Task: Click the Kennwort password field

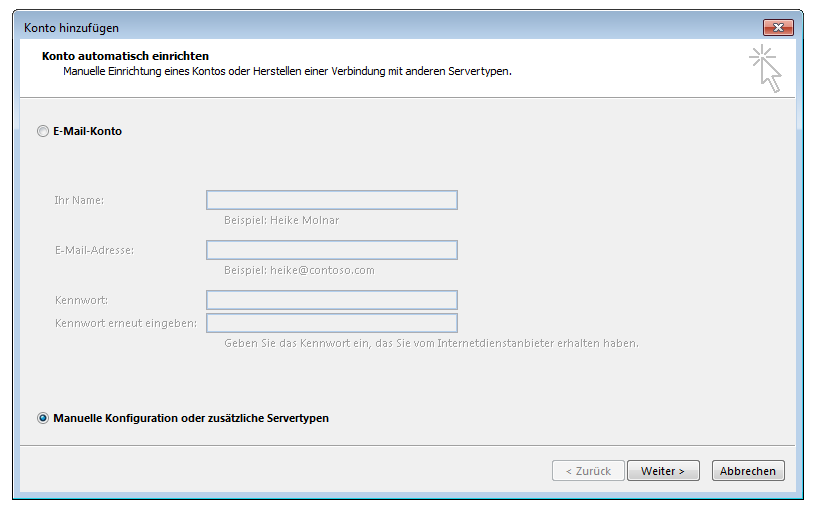Action: (x=331, y=300)
